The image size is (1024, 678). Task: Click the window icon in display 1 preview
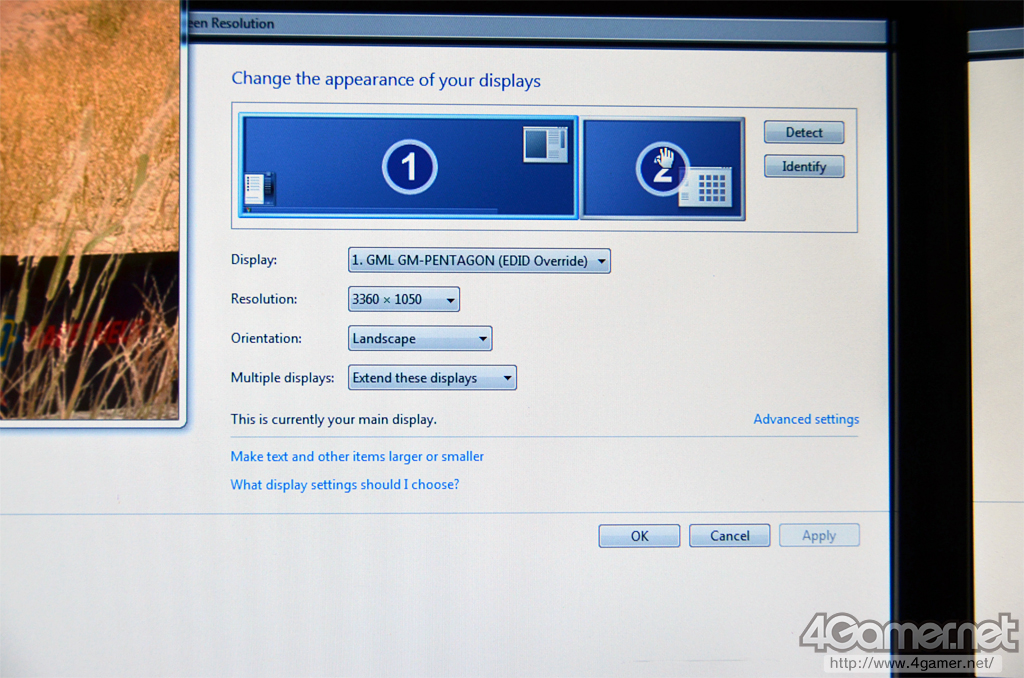(545, 145)
